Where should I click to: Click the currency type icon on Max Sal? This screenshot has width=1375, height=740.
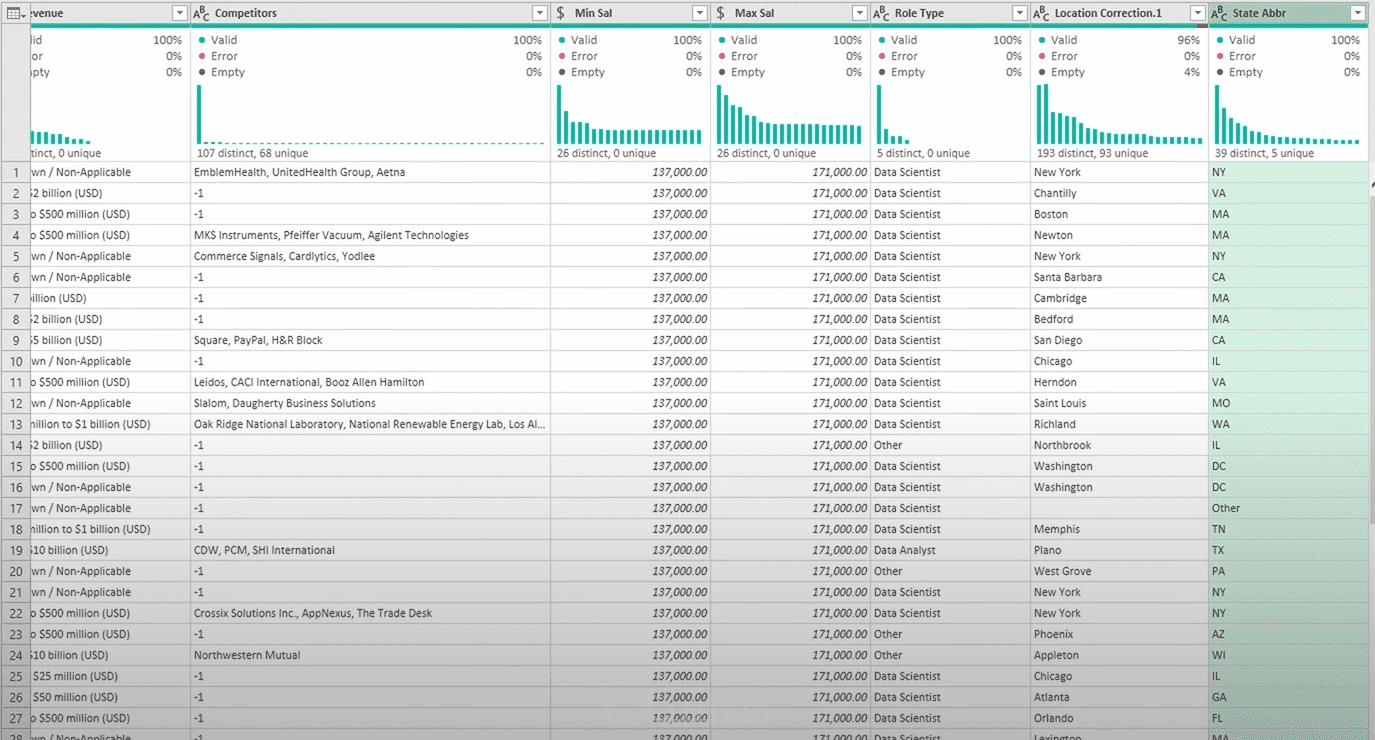[x=721, y=13]
